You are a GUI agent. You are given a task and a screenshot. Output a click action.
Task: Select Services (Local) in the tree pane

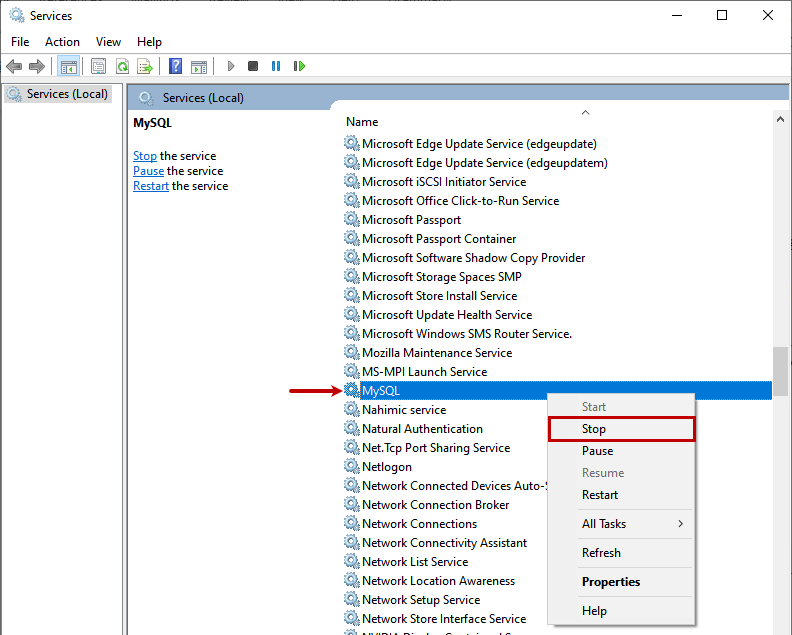click(58, 94)
